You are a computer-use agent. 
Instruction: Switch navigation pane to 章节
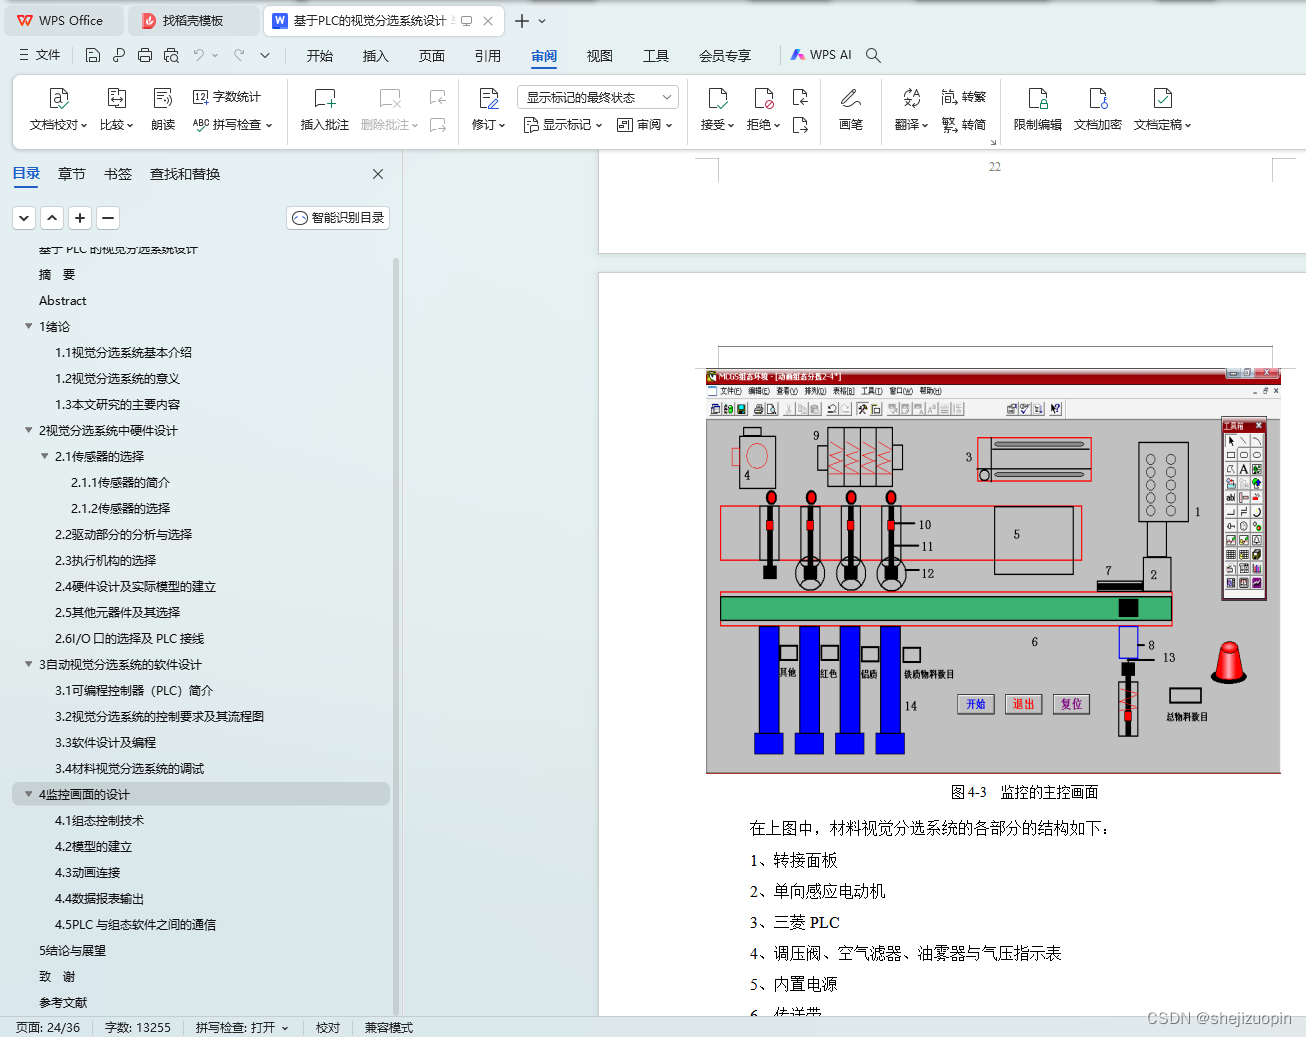pyautogui.click(x=72, y=174)
